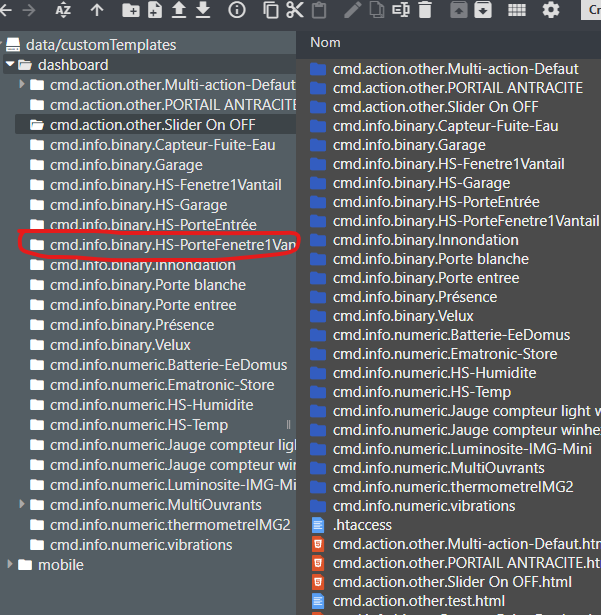The image size is (601, 615).
Task: Open the A-Z sort options icon
Action: coord(63,10)
